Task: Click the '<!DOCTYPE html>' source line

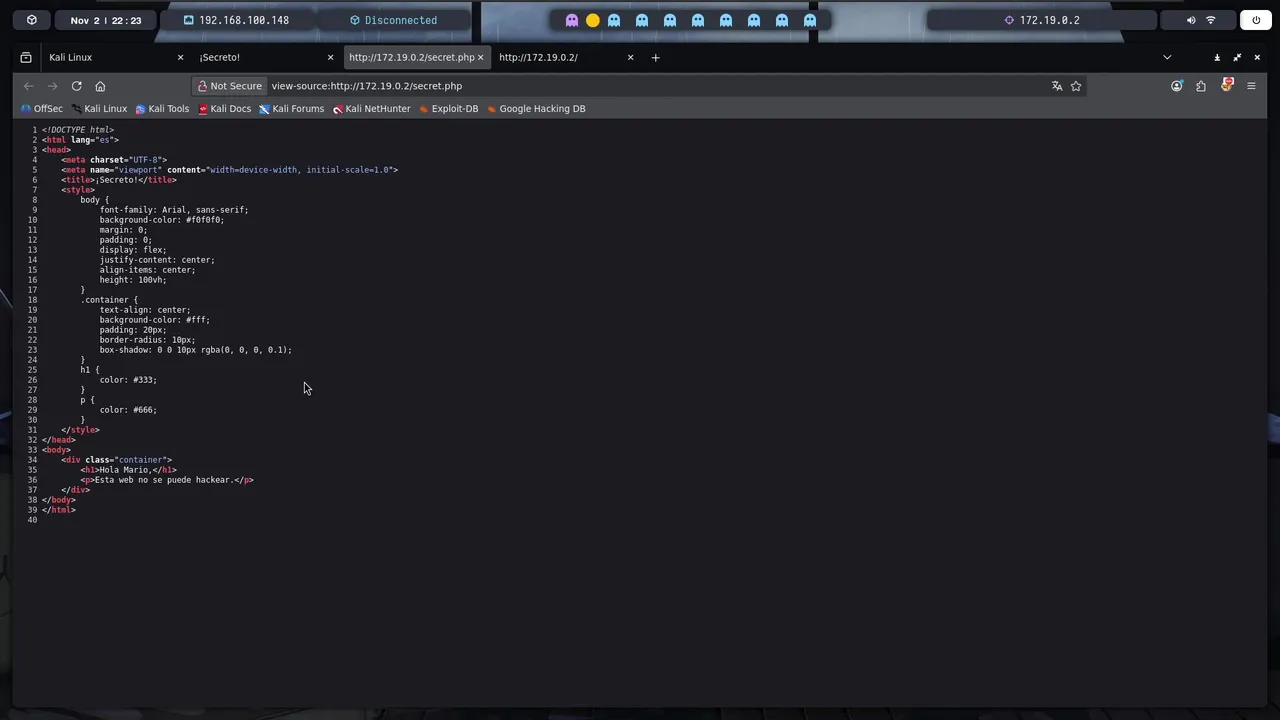Action: pos(78,130)
